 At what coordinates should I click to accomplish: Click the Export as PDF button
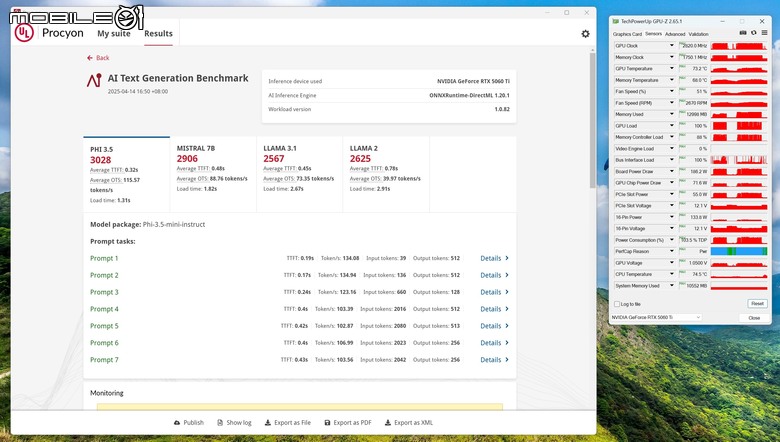point(348,423)
